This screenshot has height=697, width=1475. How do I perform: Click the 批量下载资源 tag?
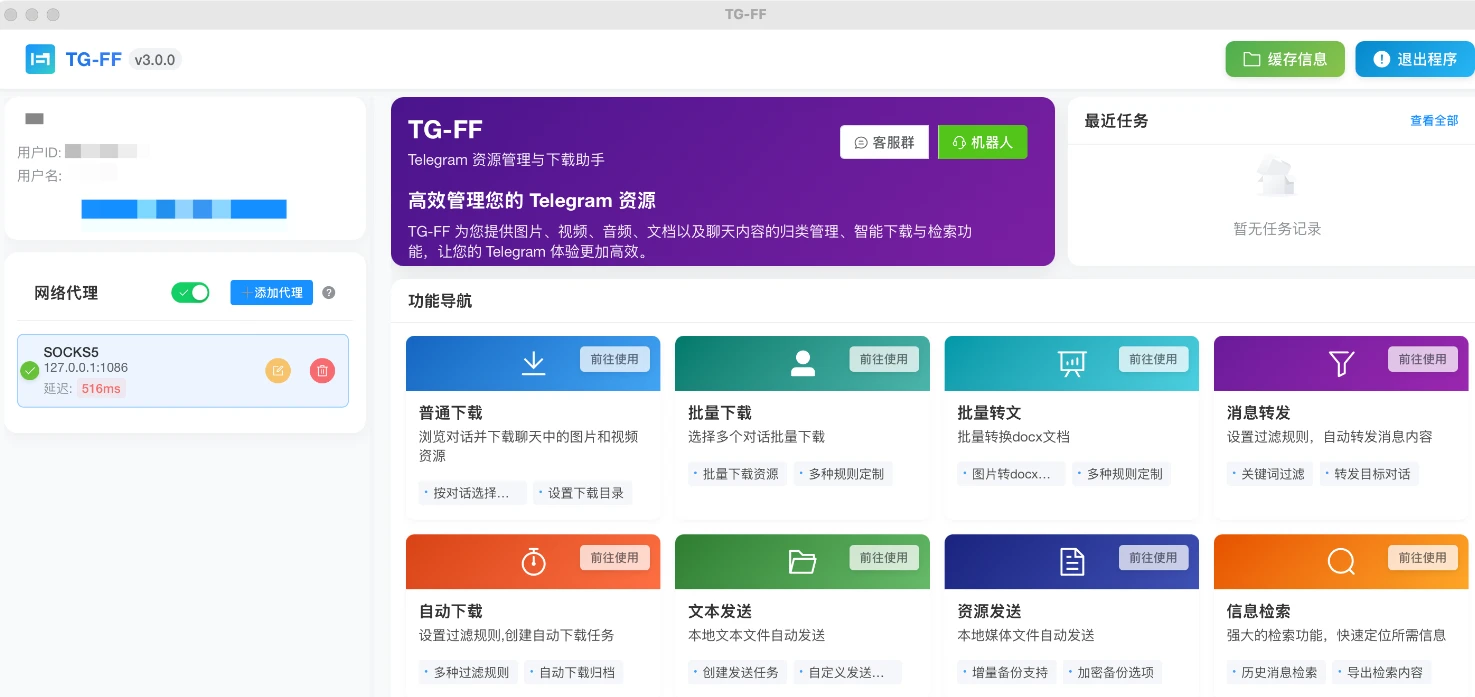coord(738,474)
